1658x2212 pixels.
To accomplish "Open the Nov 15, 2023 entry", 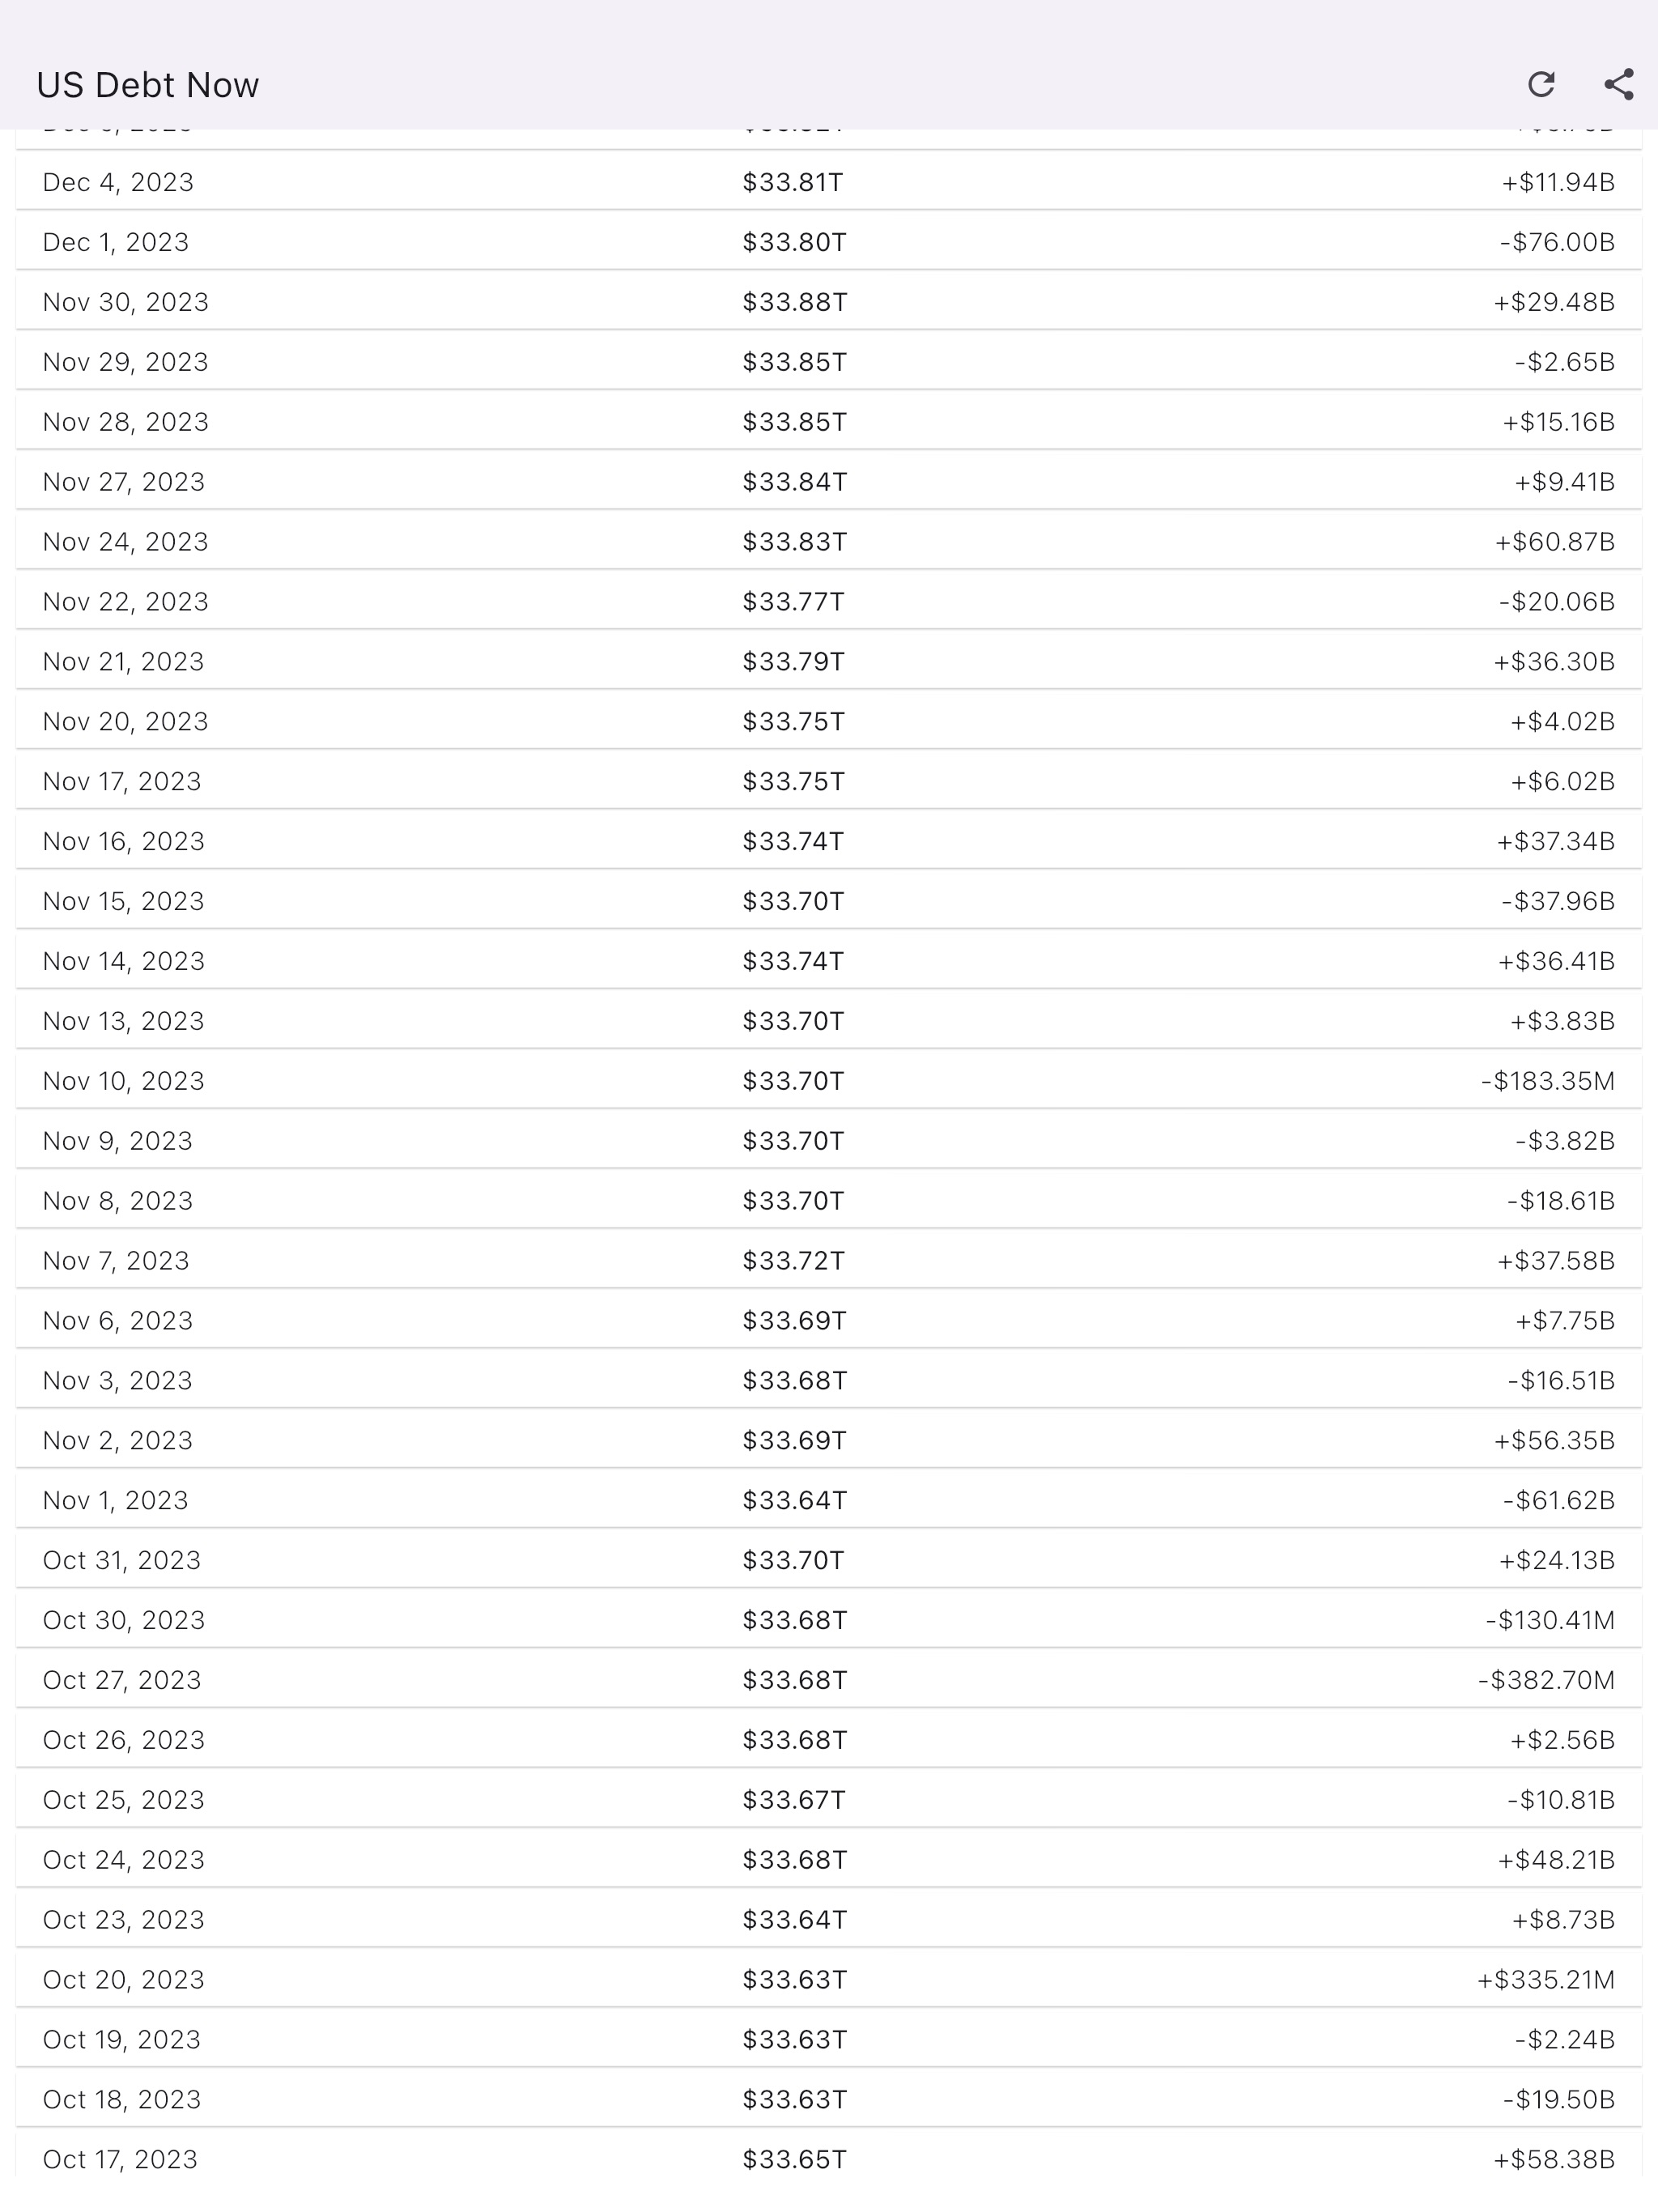I will click(x=829, y=901).
